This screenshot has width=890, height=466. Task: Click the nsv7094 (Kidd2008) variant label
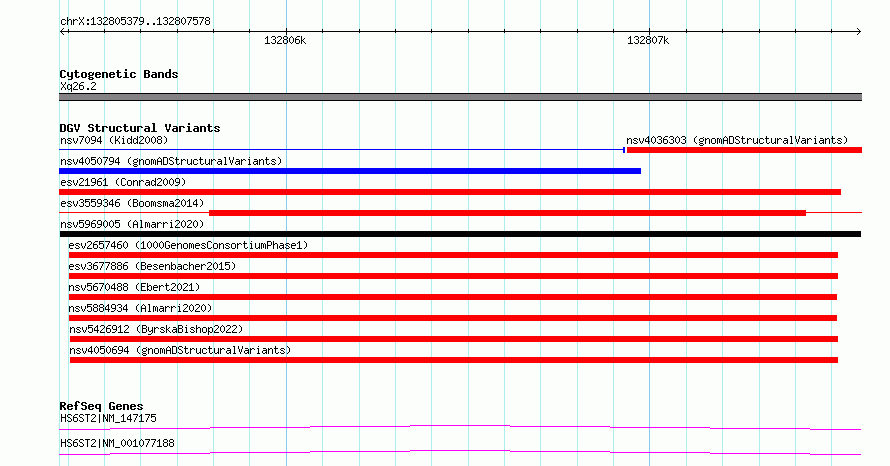114,140
